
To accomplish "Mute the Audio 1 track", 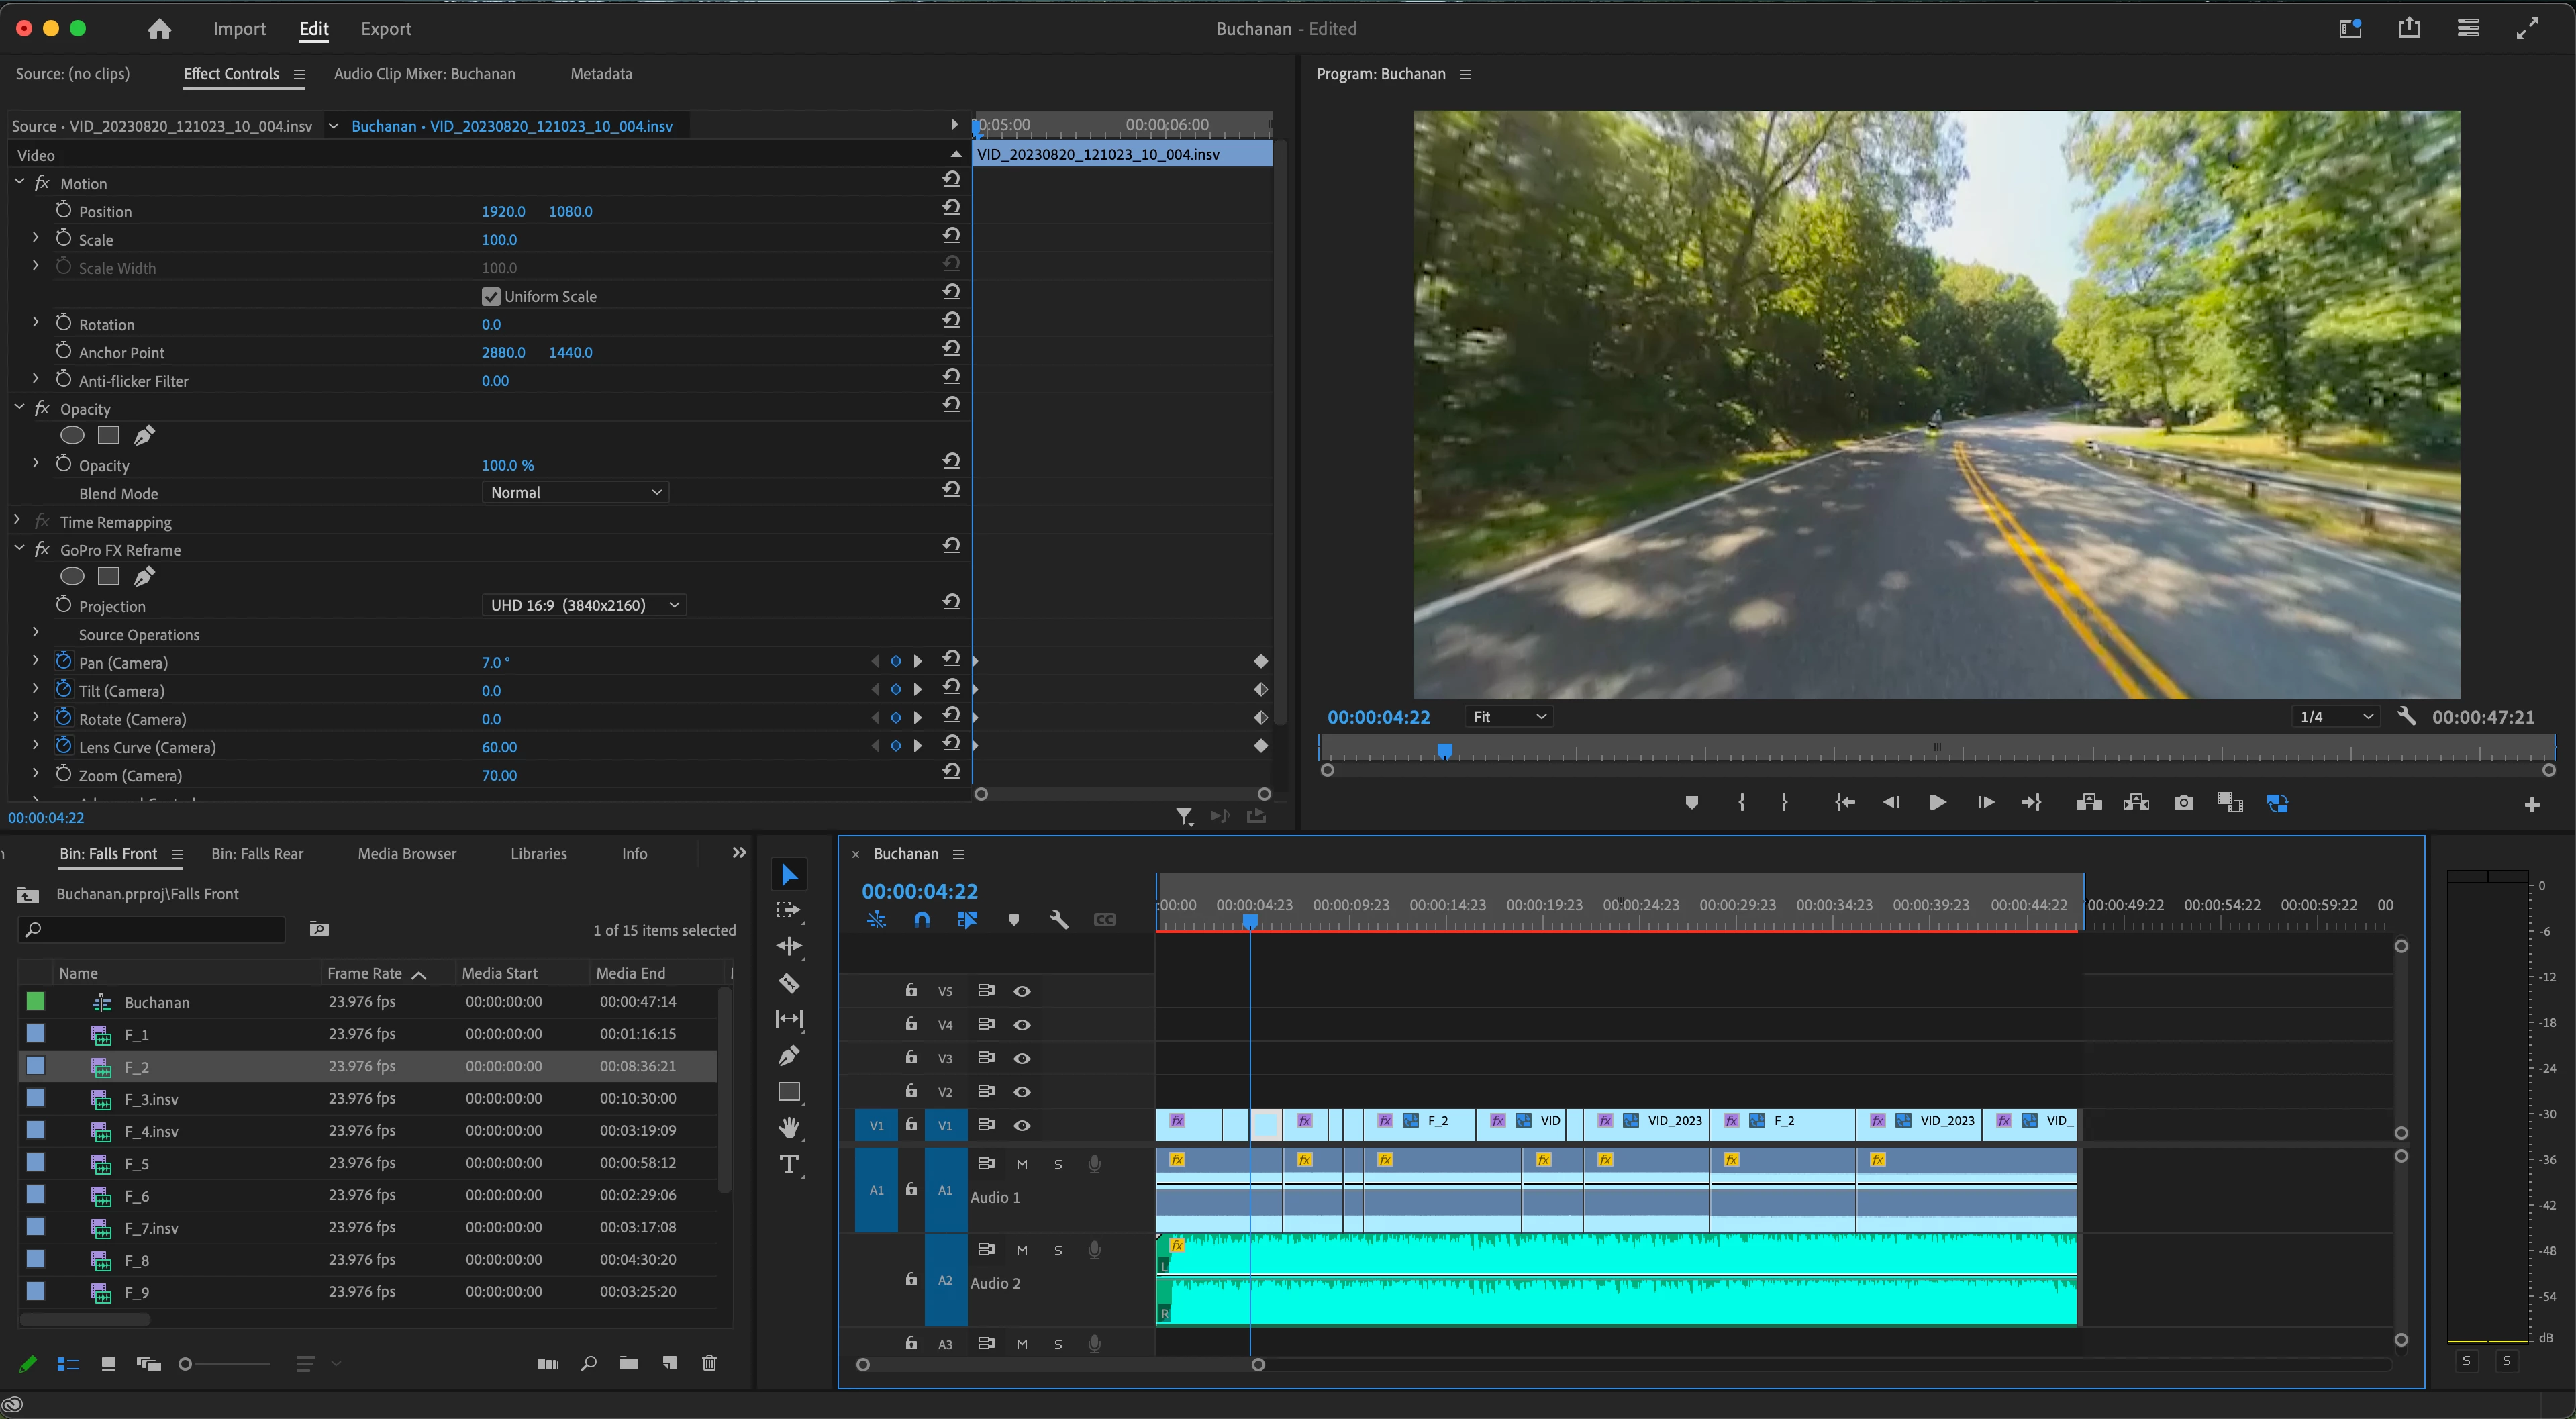I will pos(1021,1164).
